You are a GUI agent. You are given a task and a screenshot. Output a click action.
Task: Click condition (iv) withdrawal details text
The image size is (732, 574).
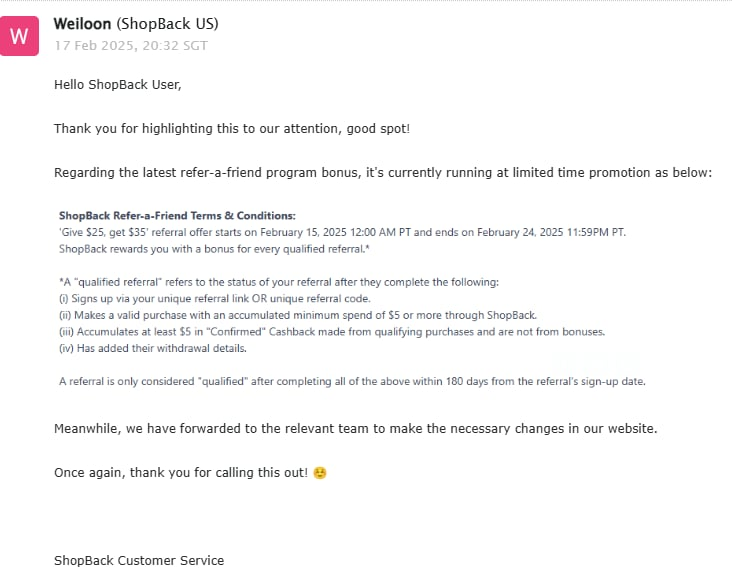(x=153, y=348)
